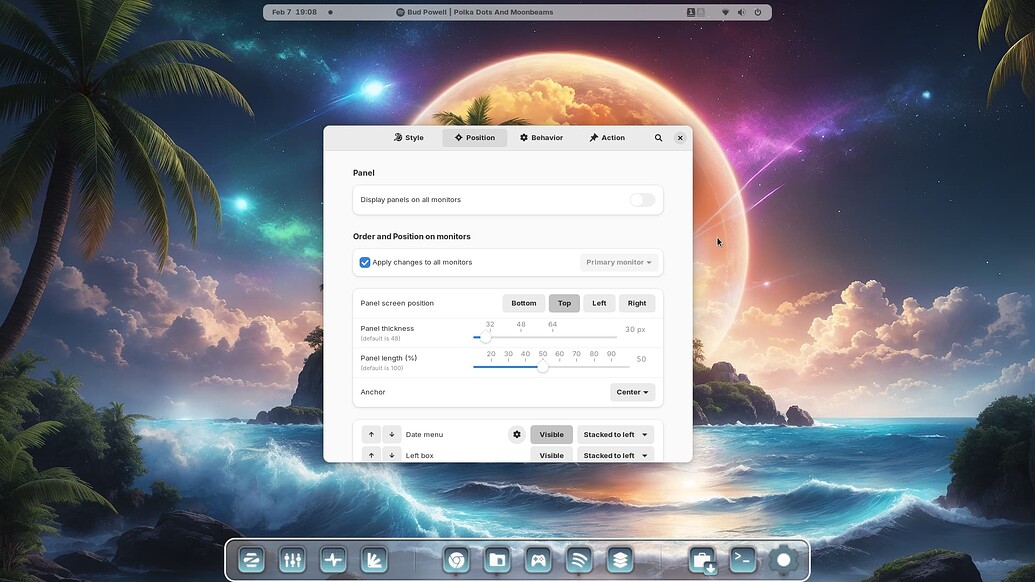Enable Display panels on all monitors

pos(641,200)
